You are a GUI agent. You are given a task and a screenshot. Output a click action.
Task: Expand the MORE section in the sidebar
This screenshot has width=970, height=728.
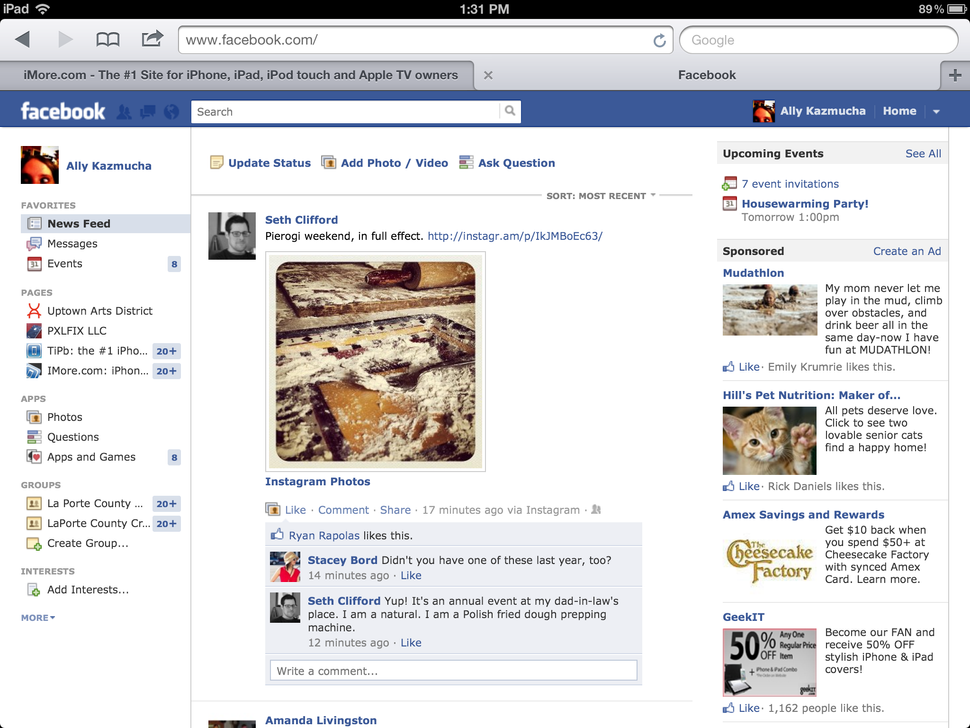click(x=37, y=617)
